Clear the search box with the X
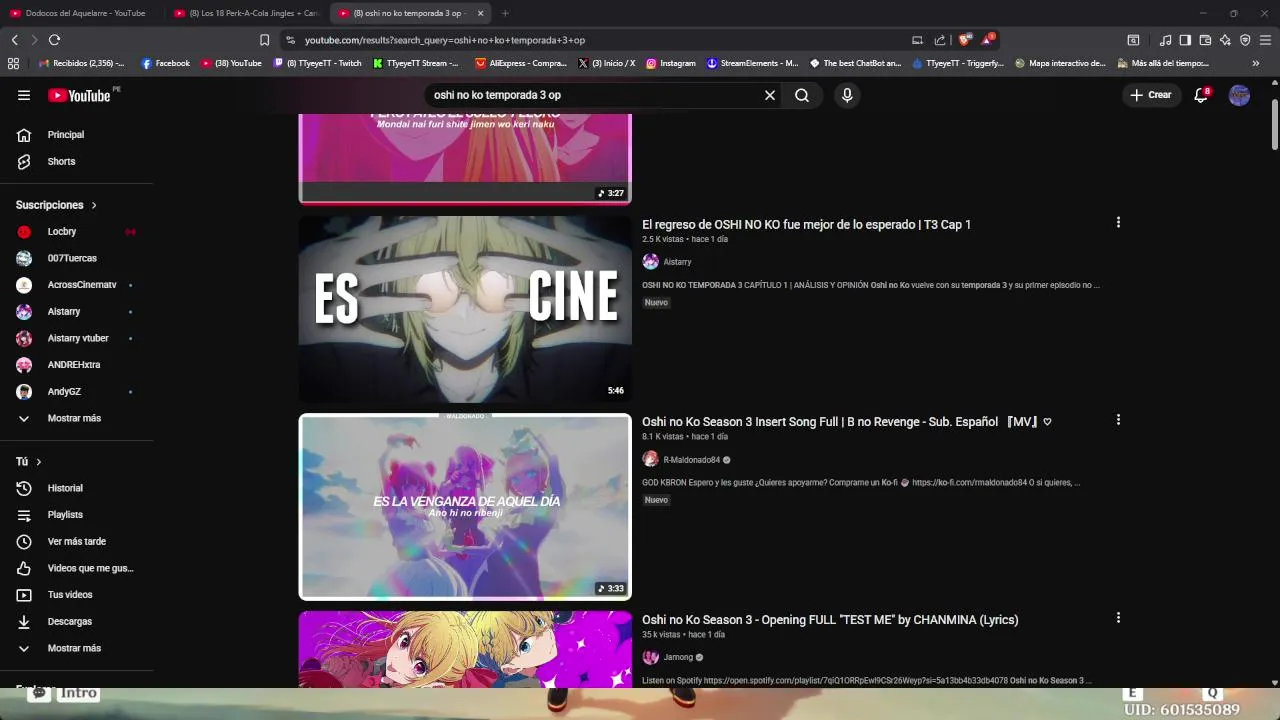This screenshot has width=1280, height=720. (770, 95)
